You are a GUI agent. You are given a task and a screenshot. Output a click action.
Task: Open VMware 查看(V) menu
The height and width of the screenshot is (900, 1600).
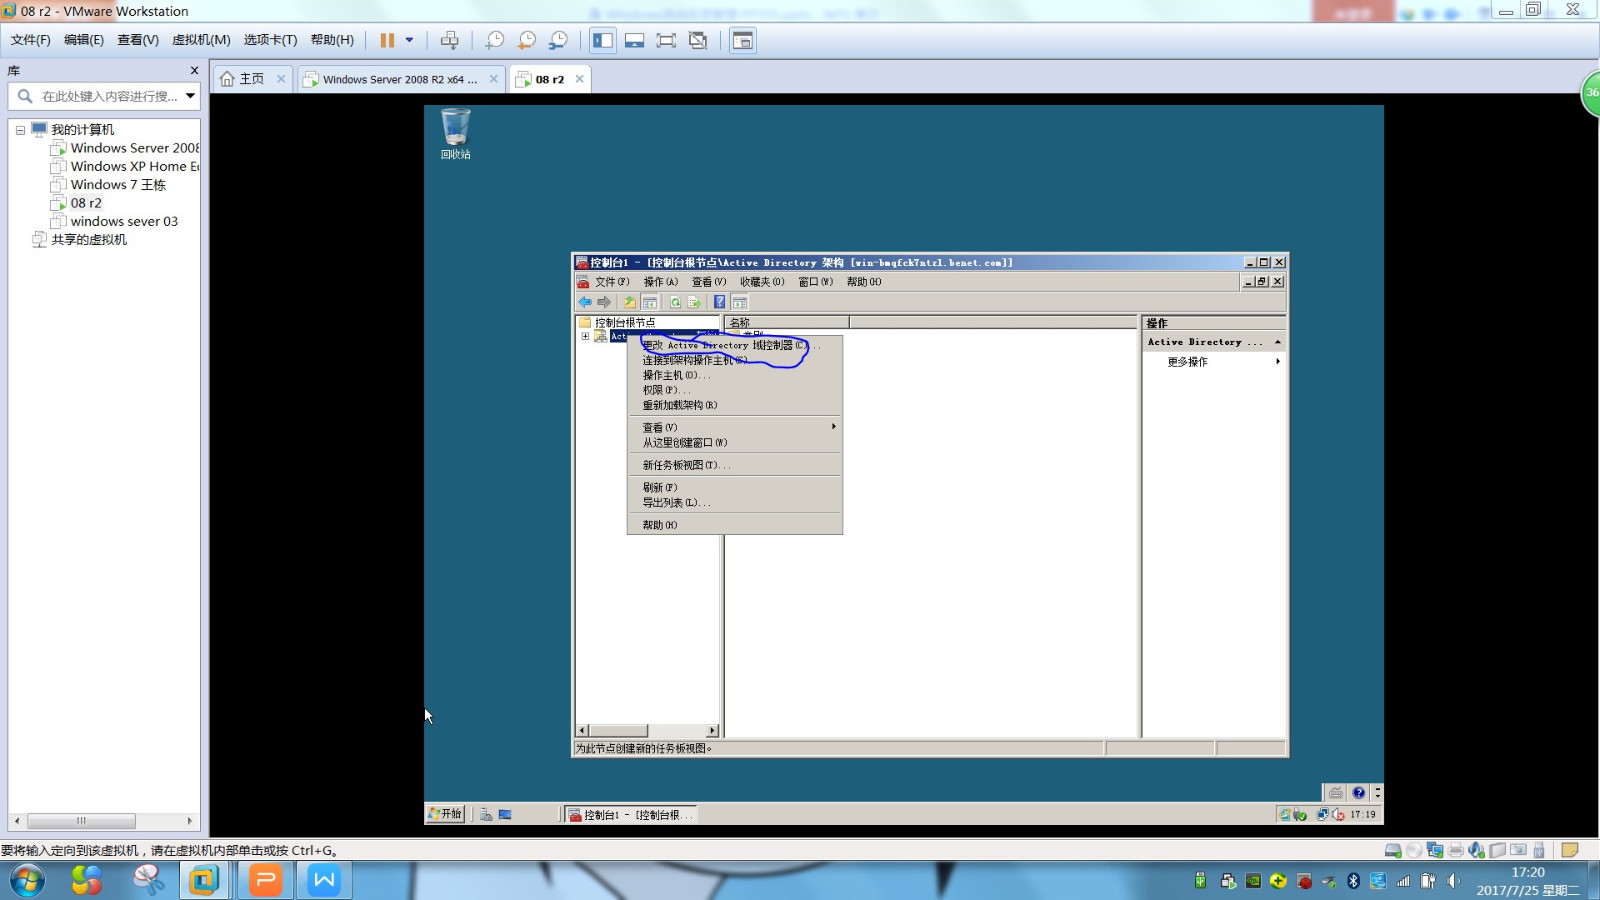coord(138,40)
